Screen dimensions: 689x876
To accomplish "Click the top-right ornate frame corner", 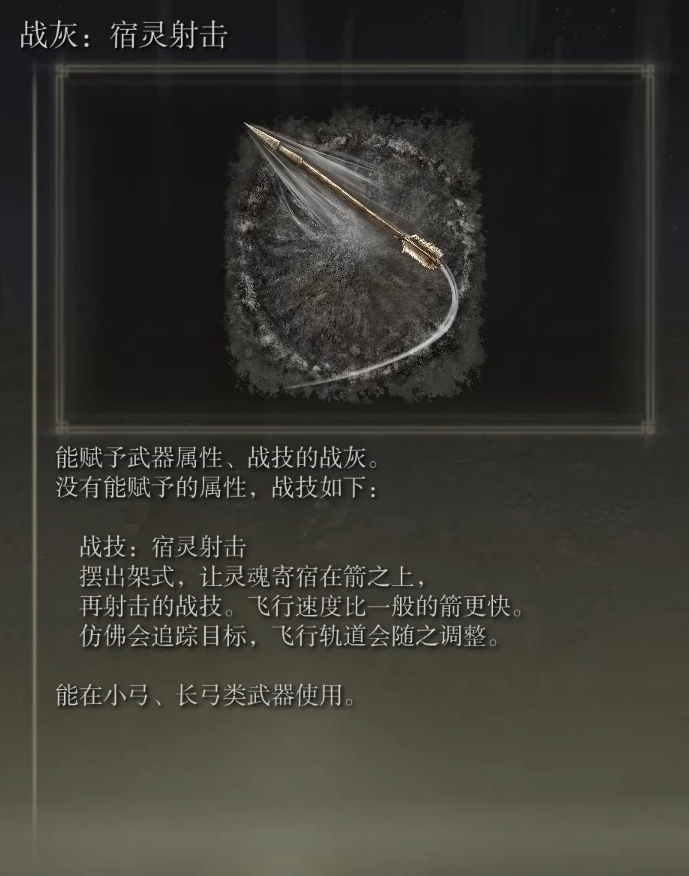I will 648,72.
